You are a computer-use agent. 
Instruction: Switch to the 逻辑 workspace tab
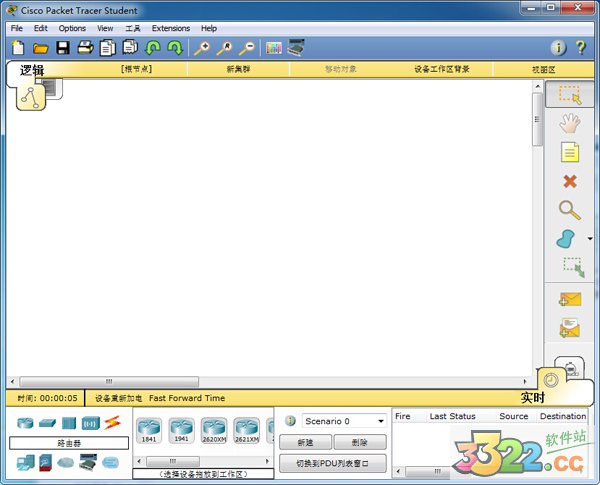pyautogui.click(x=32, y=70)
